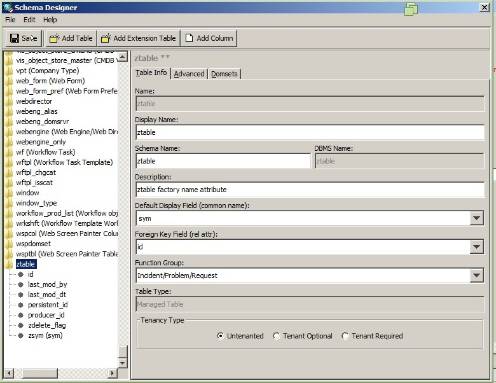Select the Tenant Optional radio button
496x383 pixels.
[x=276, y=336]
